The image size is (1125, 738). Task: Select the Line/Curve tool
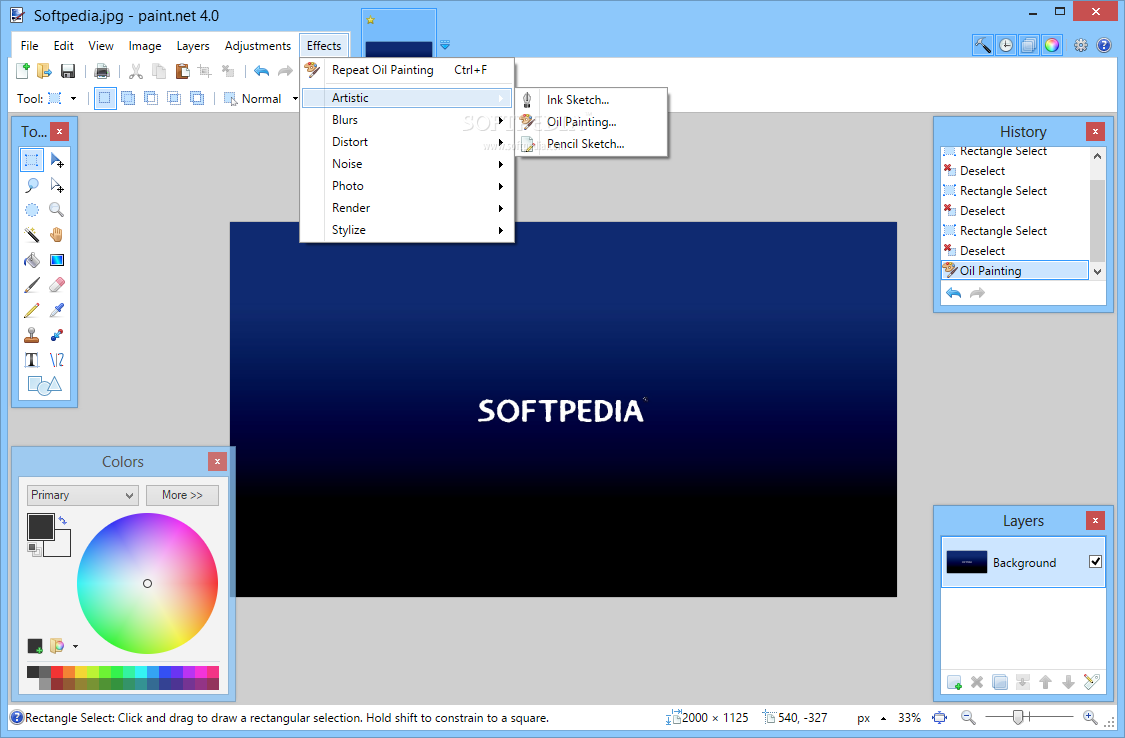[x=57, y=360]
